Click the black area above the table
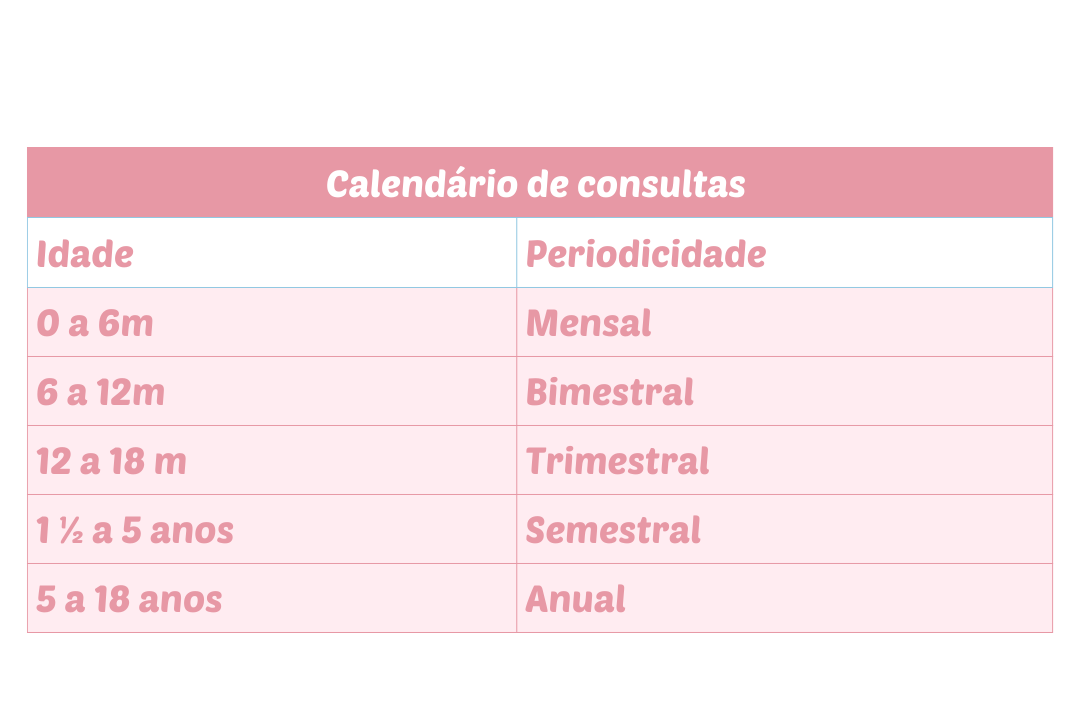Image resolution: width=1080 pixels, height=720 pixels. pos(540,72)
